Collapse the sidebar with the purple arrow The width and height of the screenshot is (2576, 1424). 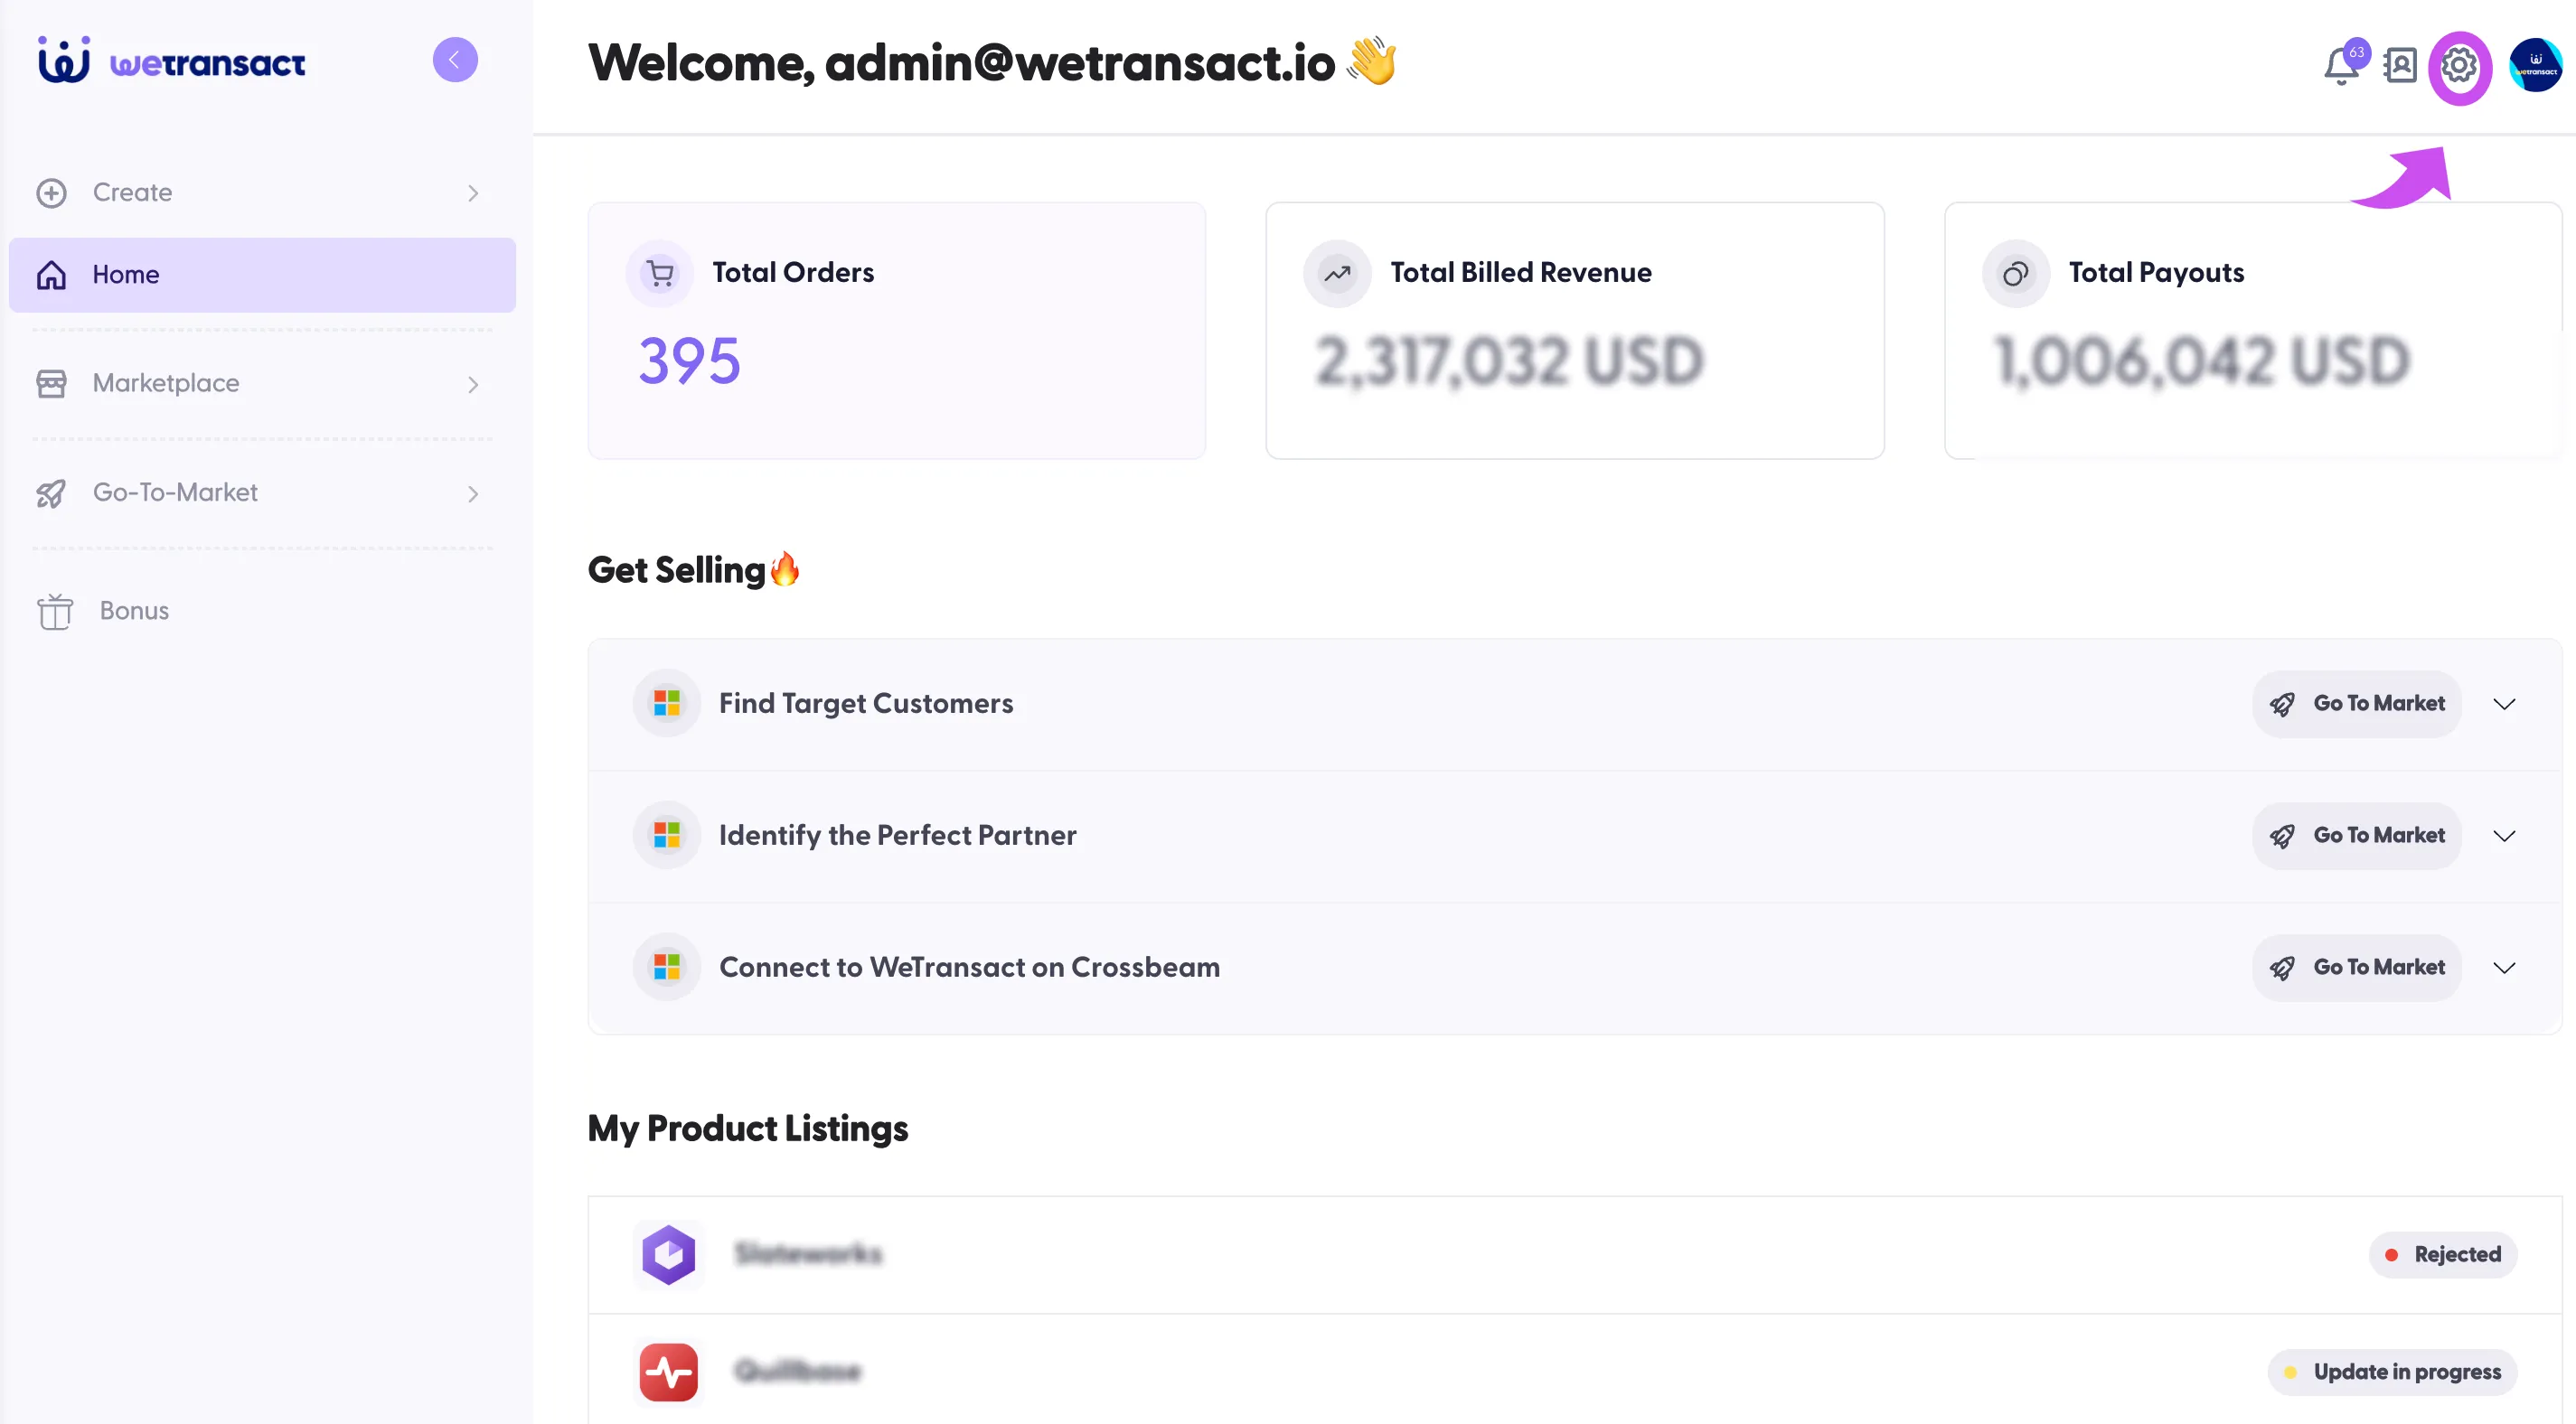[x=455, y=60]
